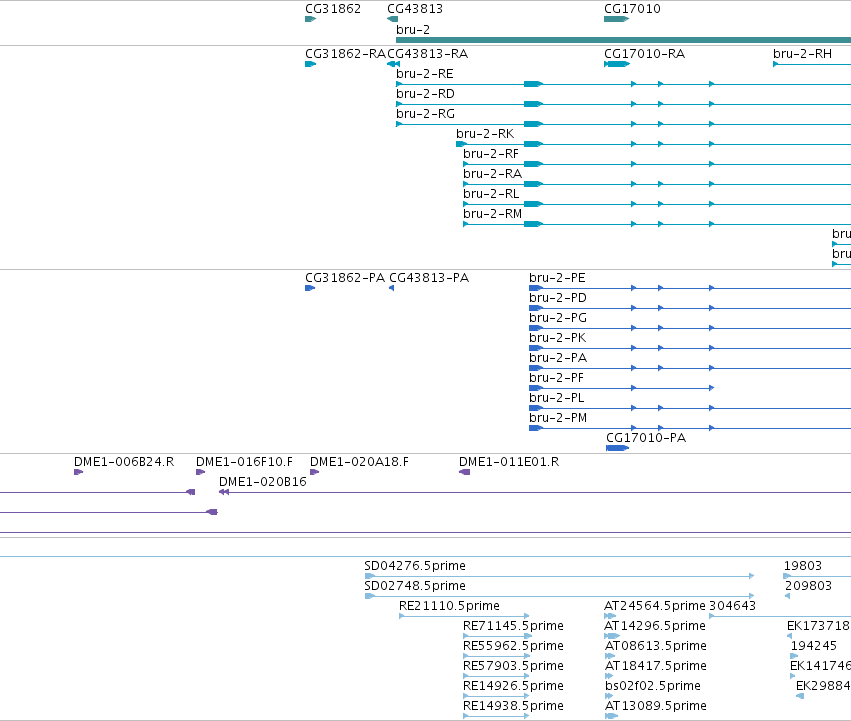
Task: Click the bru-2-RD transcript label
Action: pos(425,94)
